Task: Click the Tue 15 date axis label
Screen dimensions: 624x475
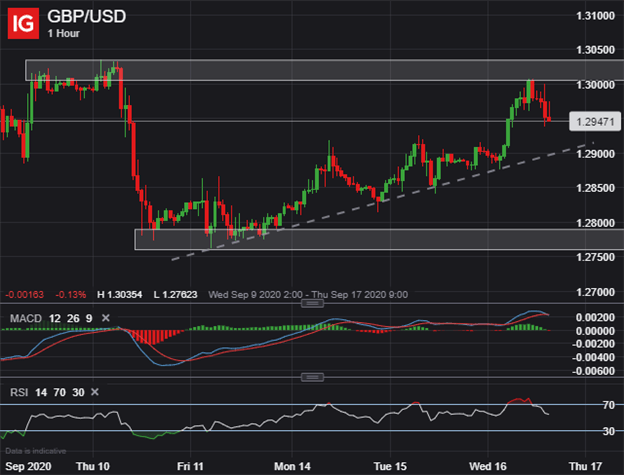Action: [390, 466]
